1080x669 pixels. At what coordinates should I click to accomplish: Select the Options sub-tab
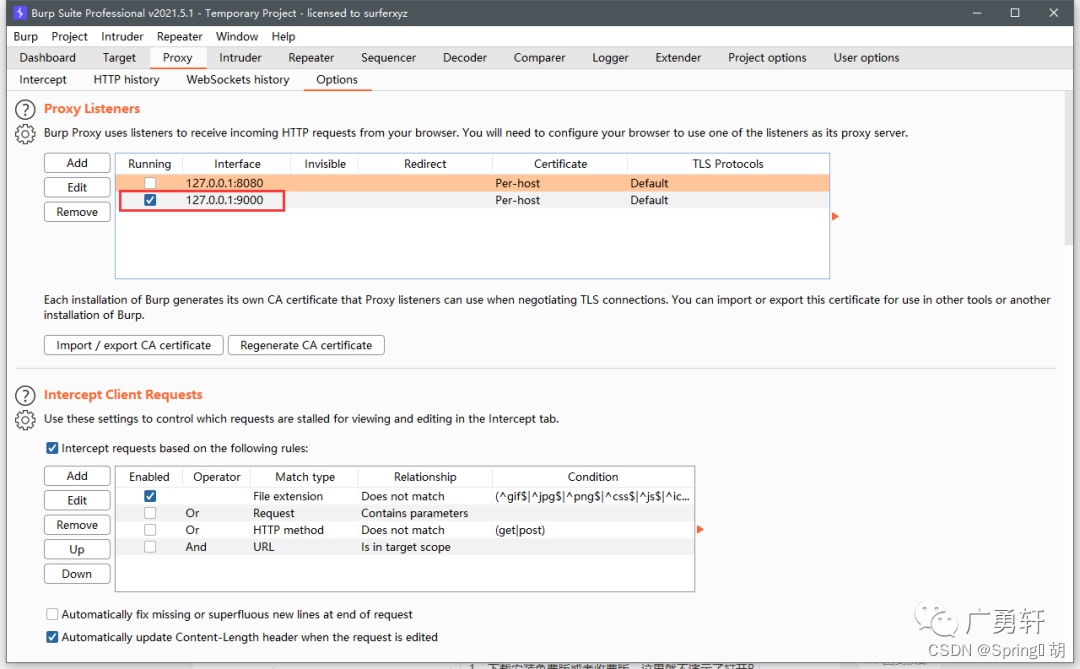(x=337, y=80)
